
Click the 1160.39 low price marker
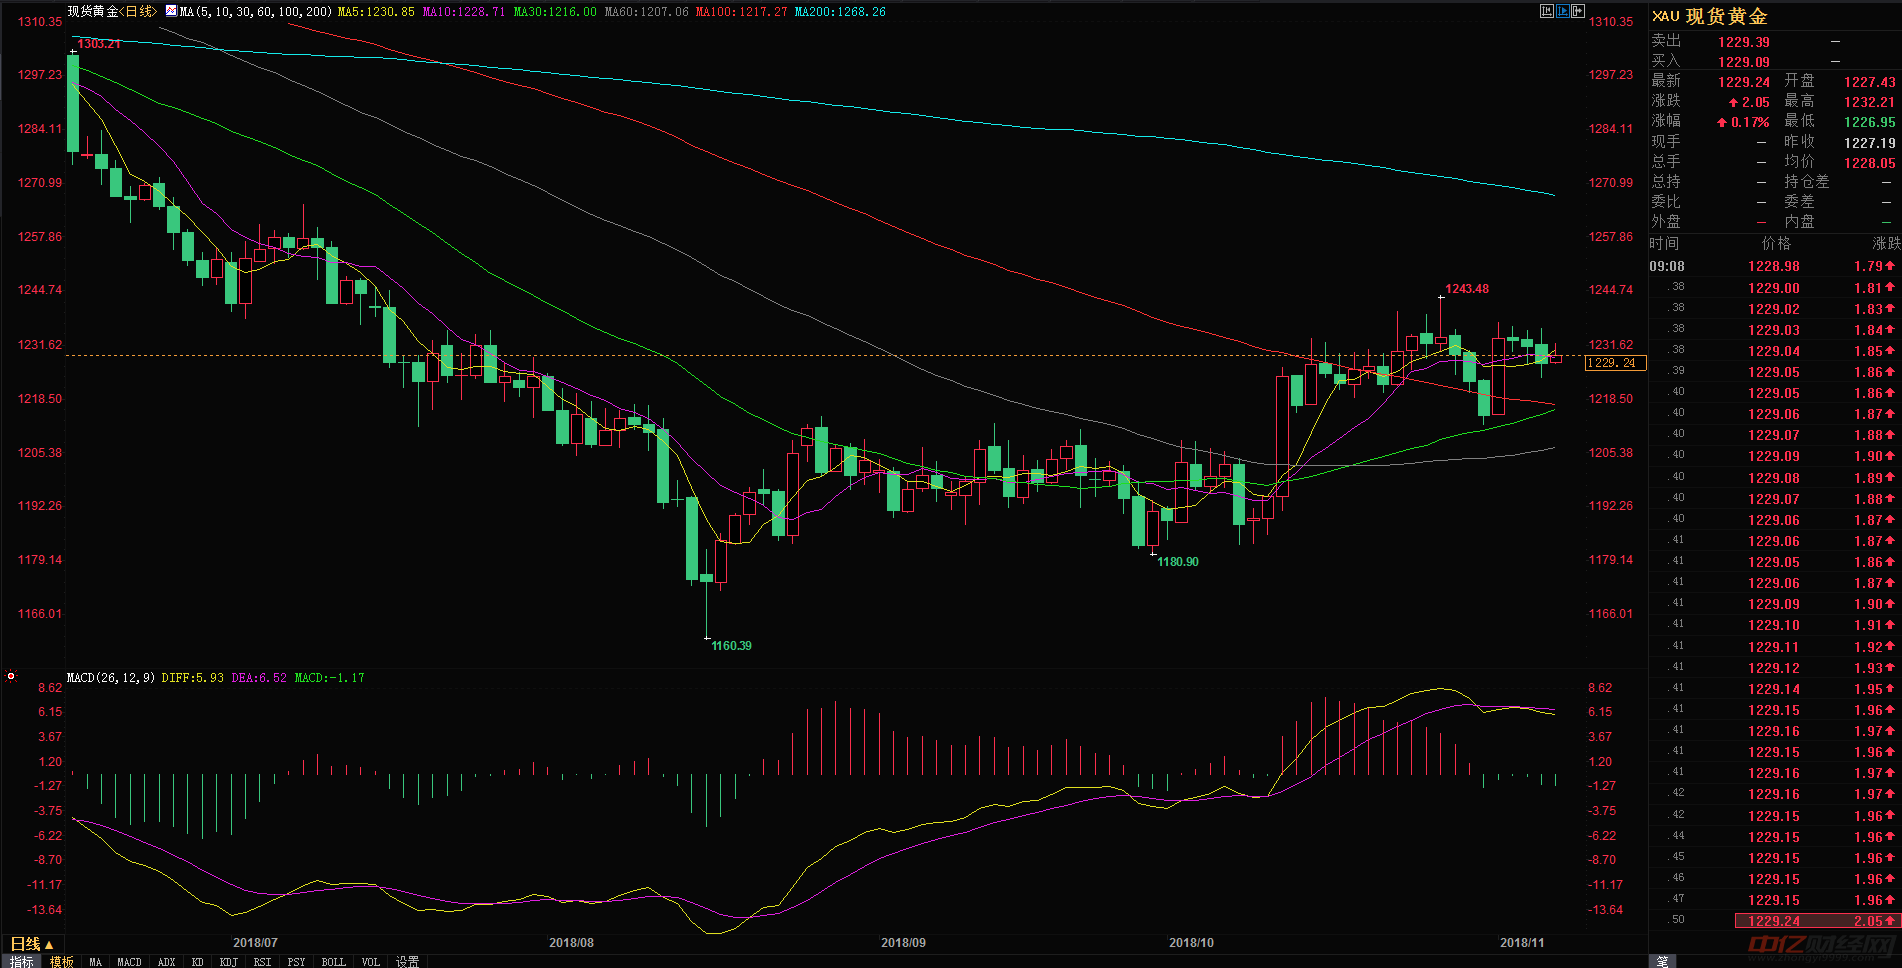coord(731,646)
